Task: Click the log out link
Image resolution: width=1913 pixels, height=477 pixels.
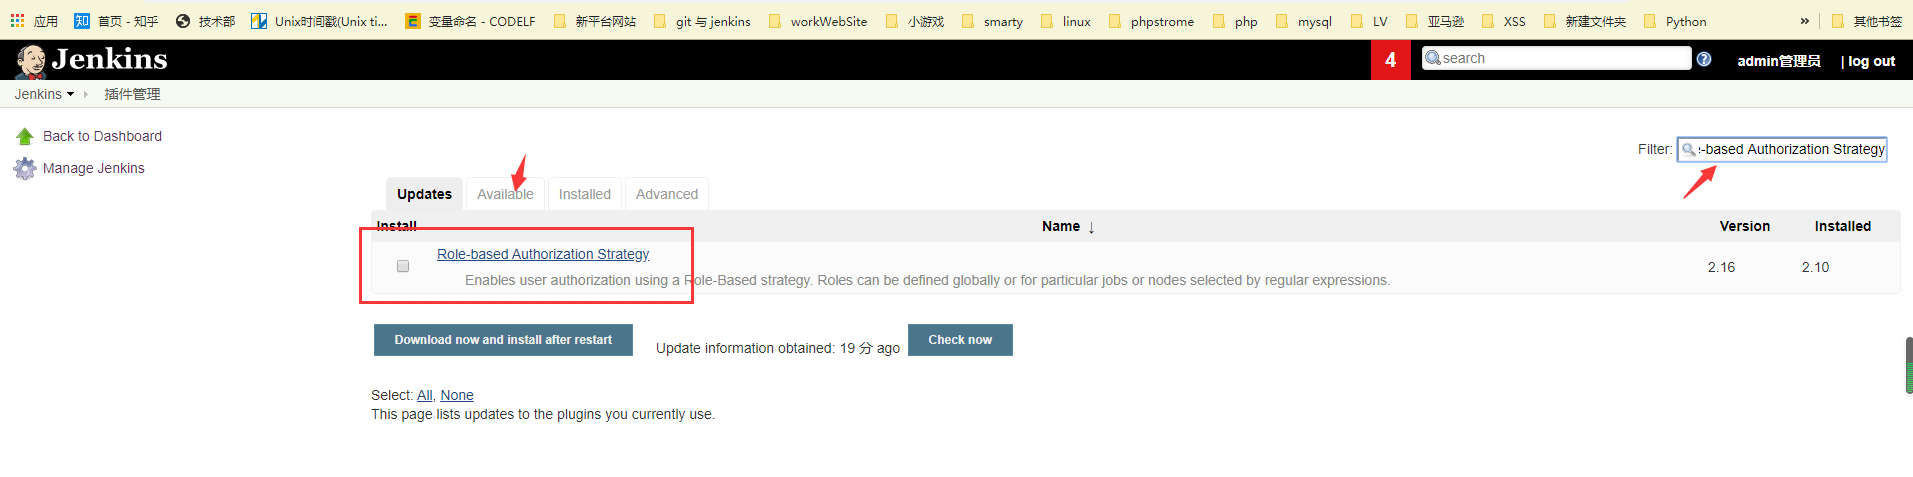Action: [x=1871, y=61]
